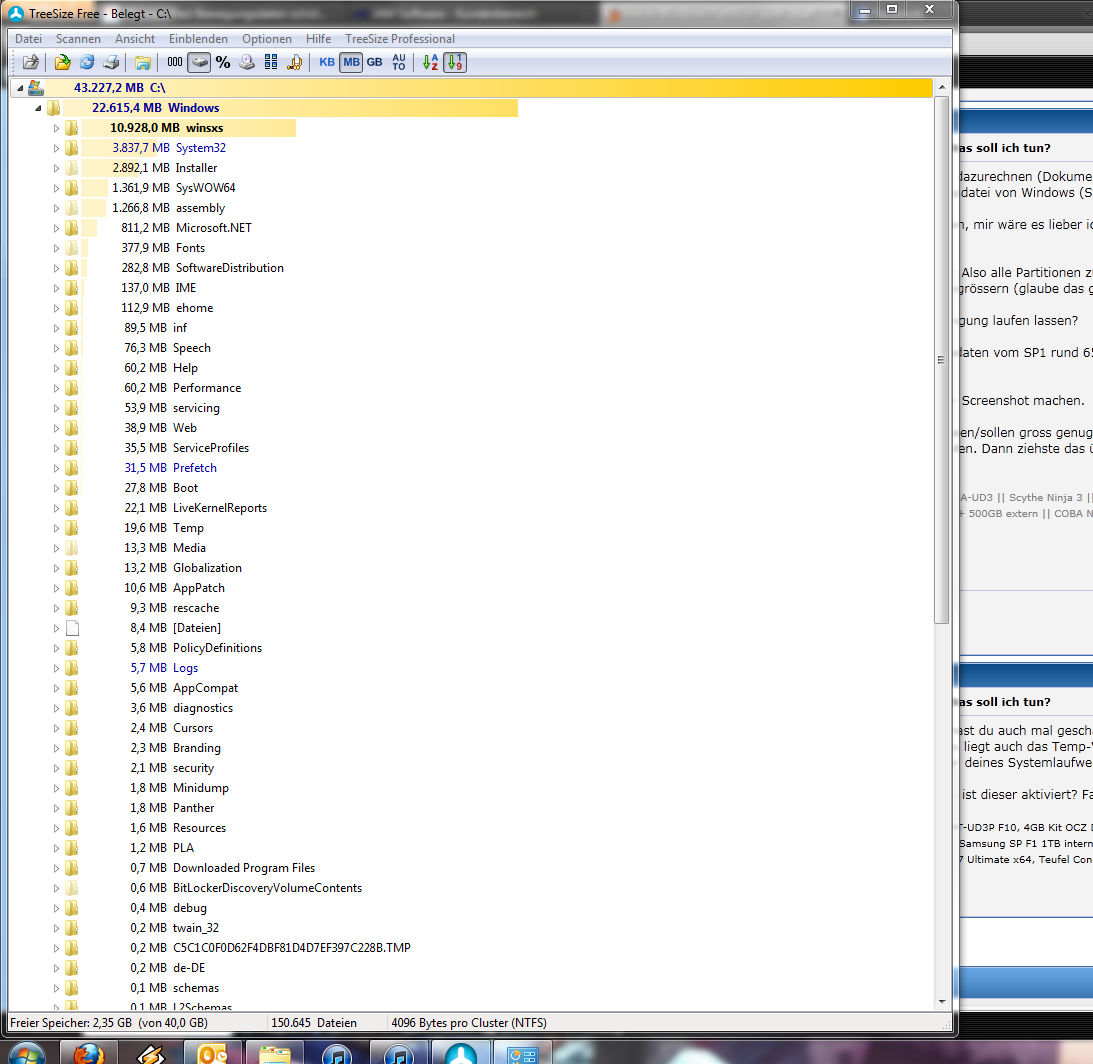This screenshot has width=1093, height=1064.
Task: Open the TreeSize Professional menu
Action: coord(400,39)
